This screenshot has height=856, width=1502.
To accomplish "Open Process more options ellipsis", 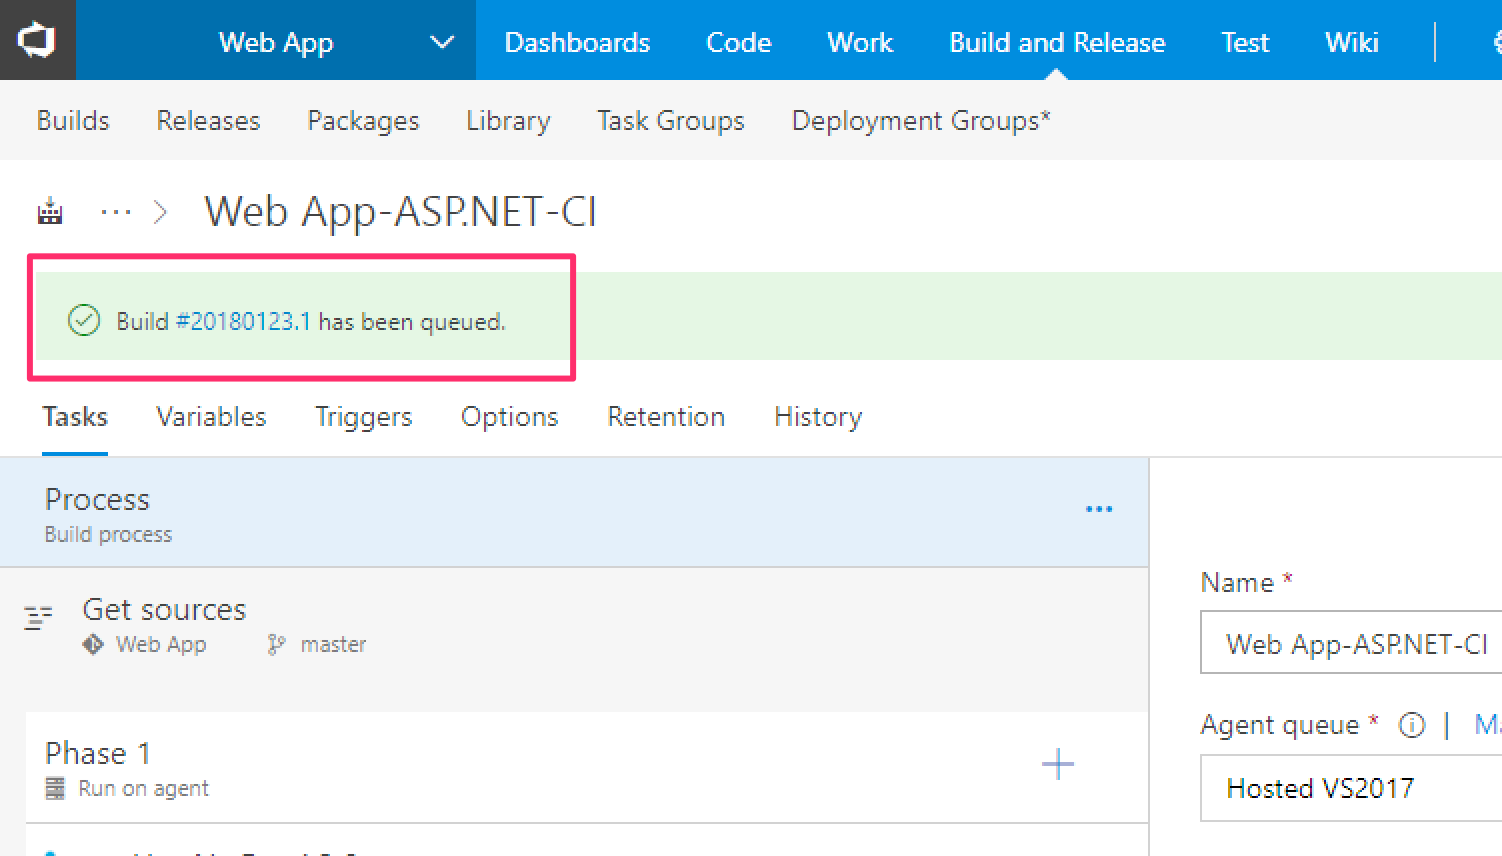I will [x=1099, y=509].
